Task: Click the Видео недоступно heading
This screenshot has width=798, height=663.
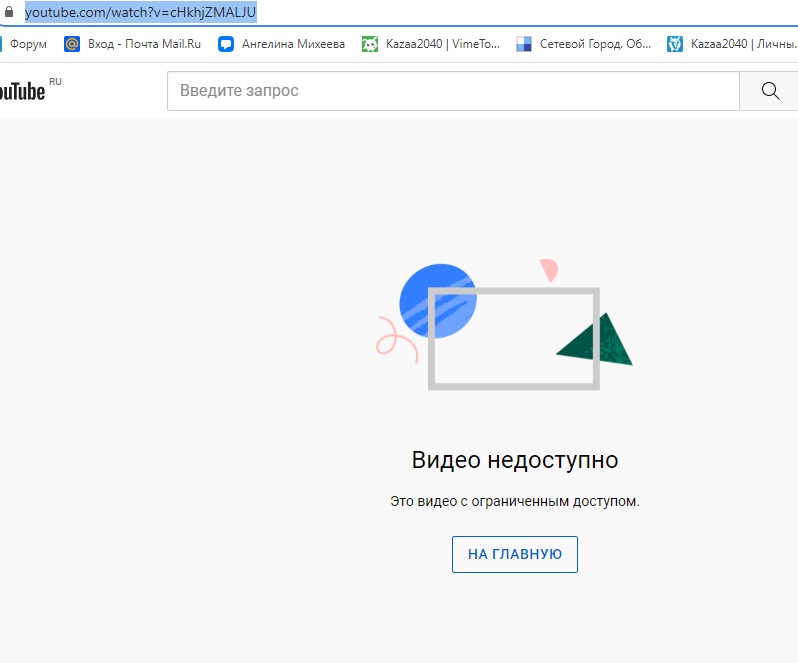Action: (514, 460)
